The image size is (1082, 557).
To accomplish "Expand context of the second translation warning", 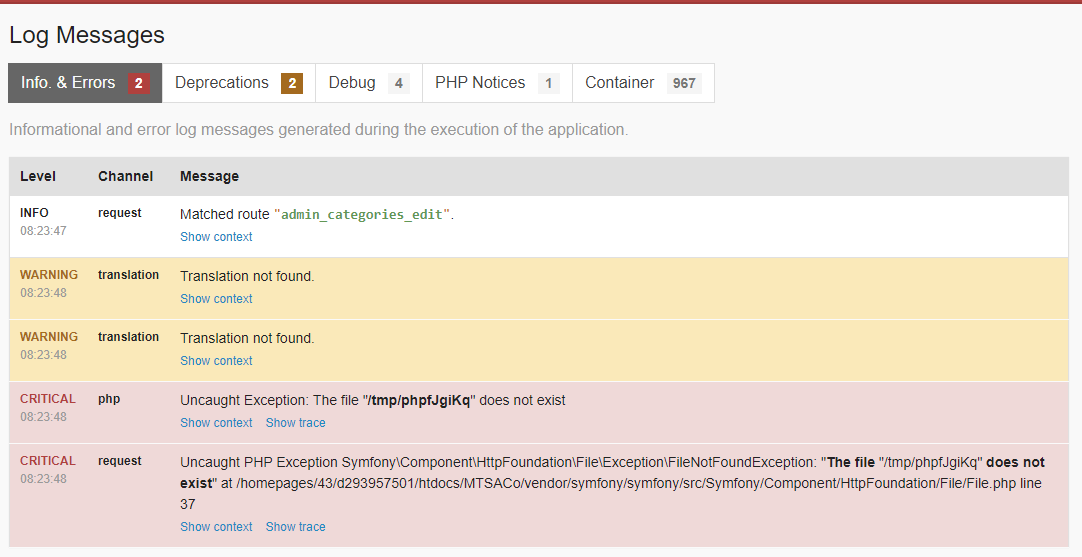I will tap(216, 361).
